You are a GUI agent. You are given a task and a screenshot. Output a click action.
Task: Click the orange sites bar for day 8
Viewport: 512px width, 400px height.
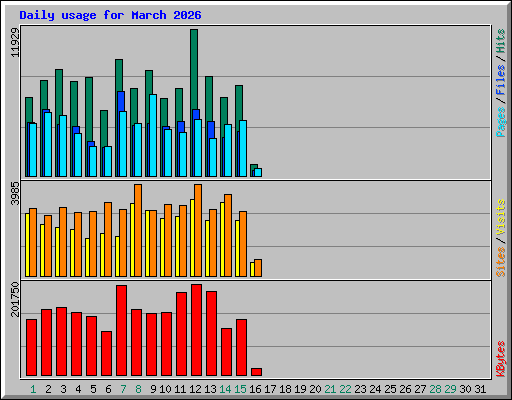[x=138, y=230]
